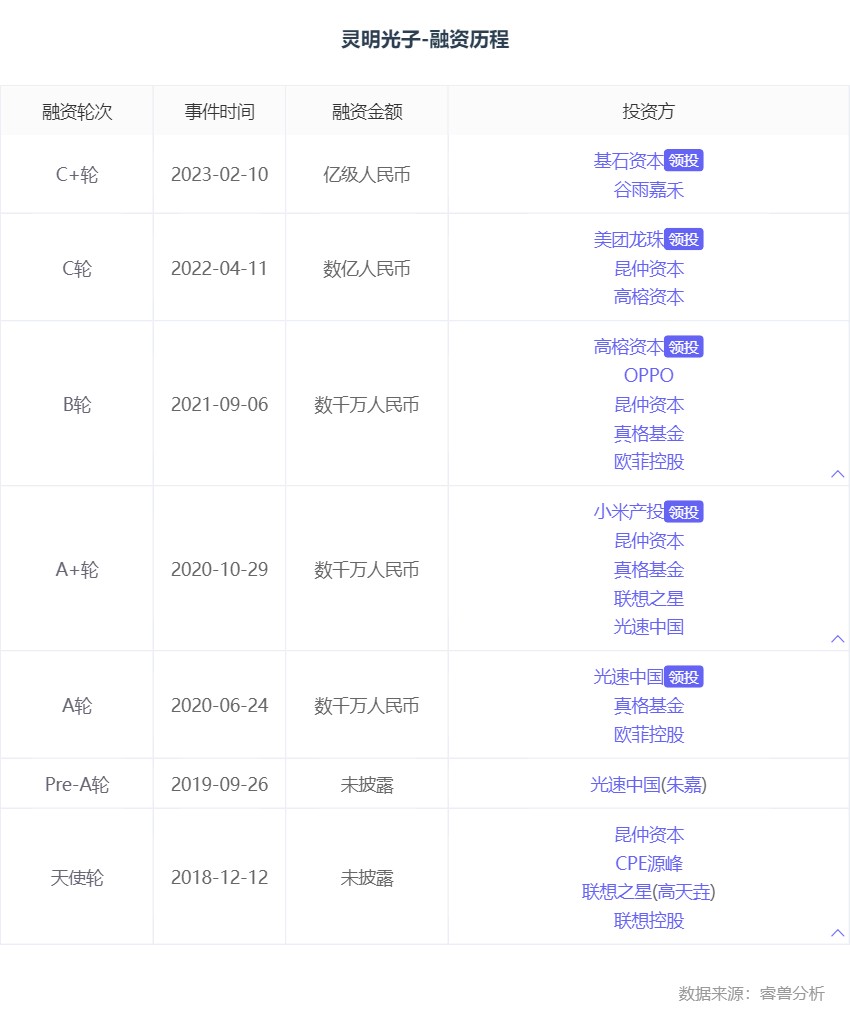Click 领投 badge beside 高榕资本 in B轮
This screenshot has width=850, height=1036.
point(683,347)
